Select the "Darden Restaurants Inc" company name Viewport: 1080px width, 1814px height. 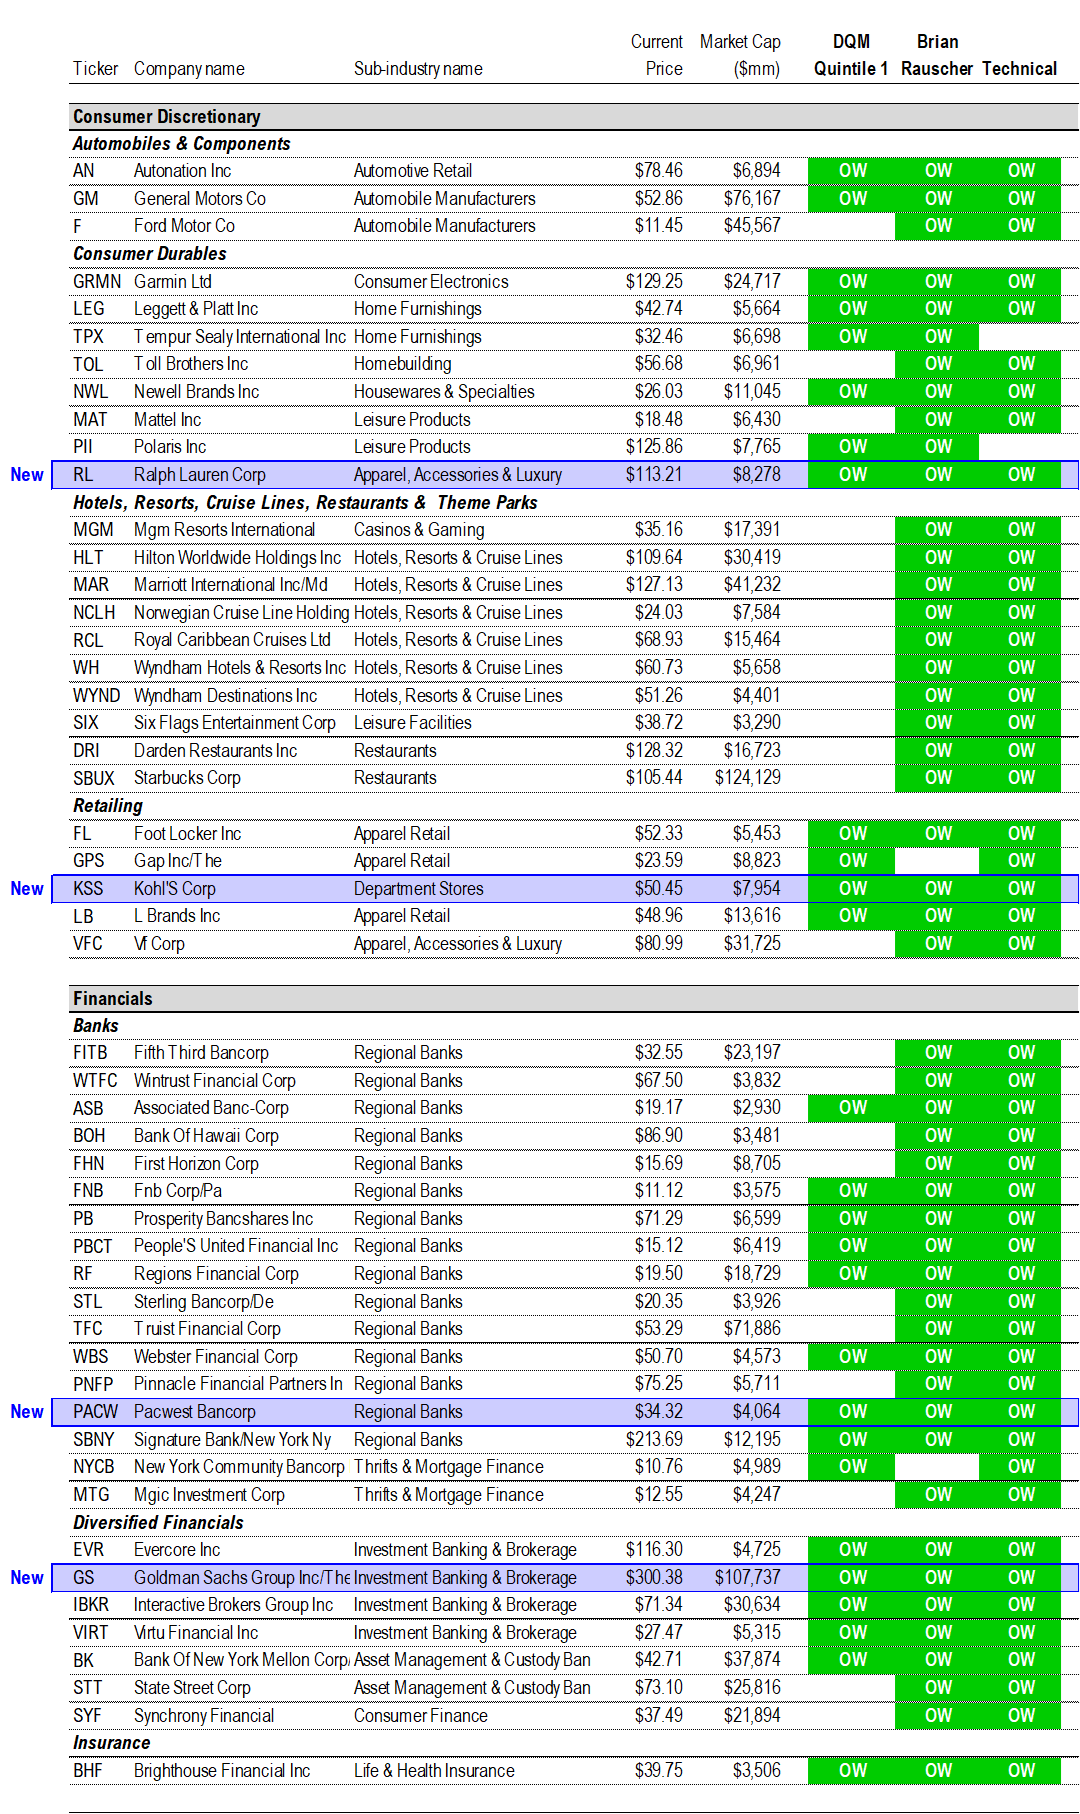[x=216, y=751]
